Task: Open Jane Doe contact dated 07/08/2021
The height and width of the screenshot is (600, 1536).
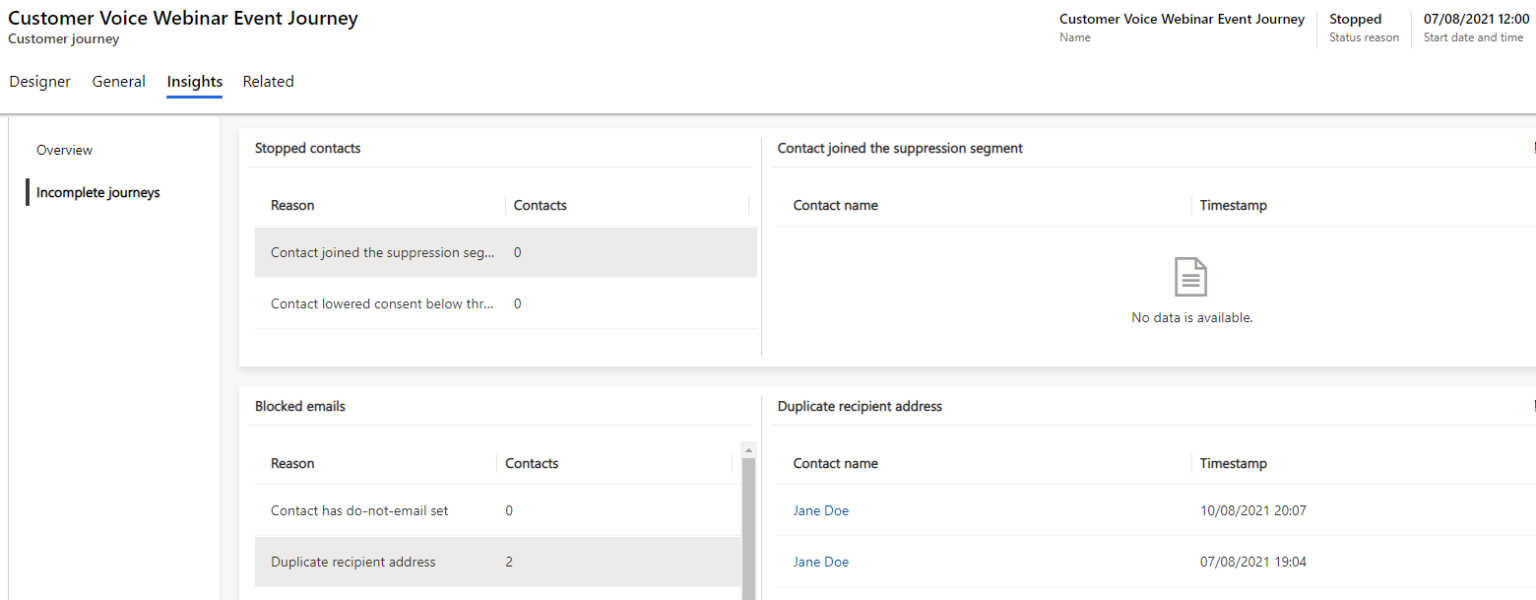Action: coord(821,562)
